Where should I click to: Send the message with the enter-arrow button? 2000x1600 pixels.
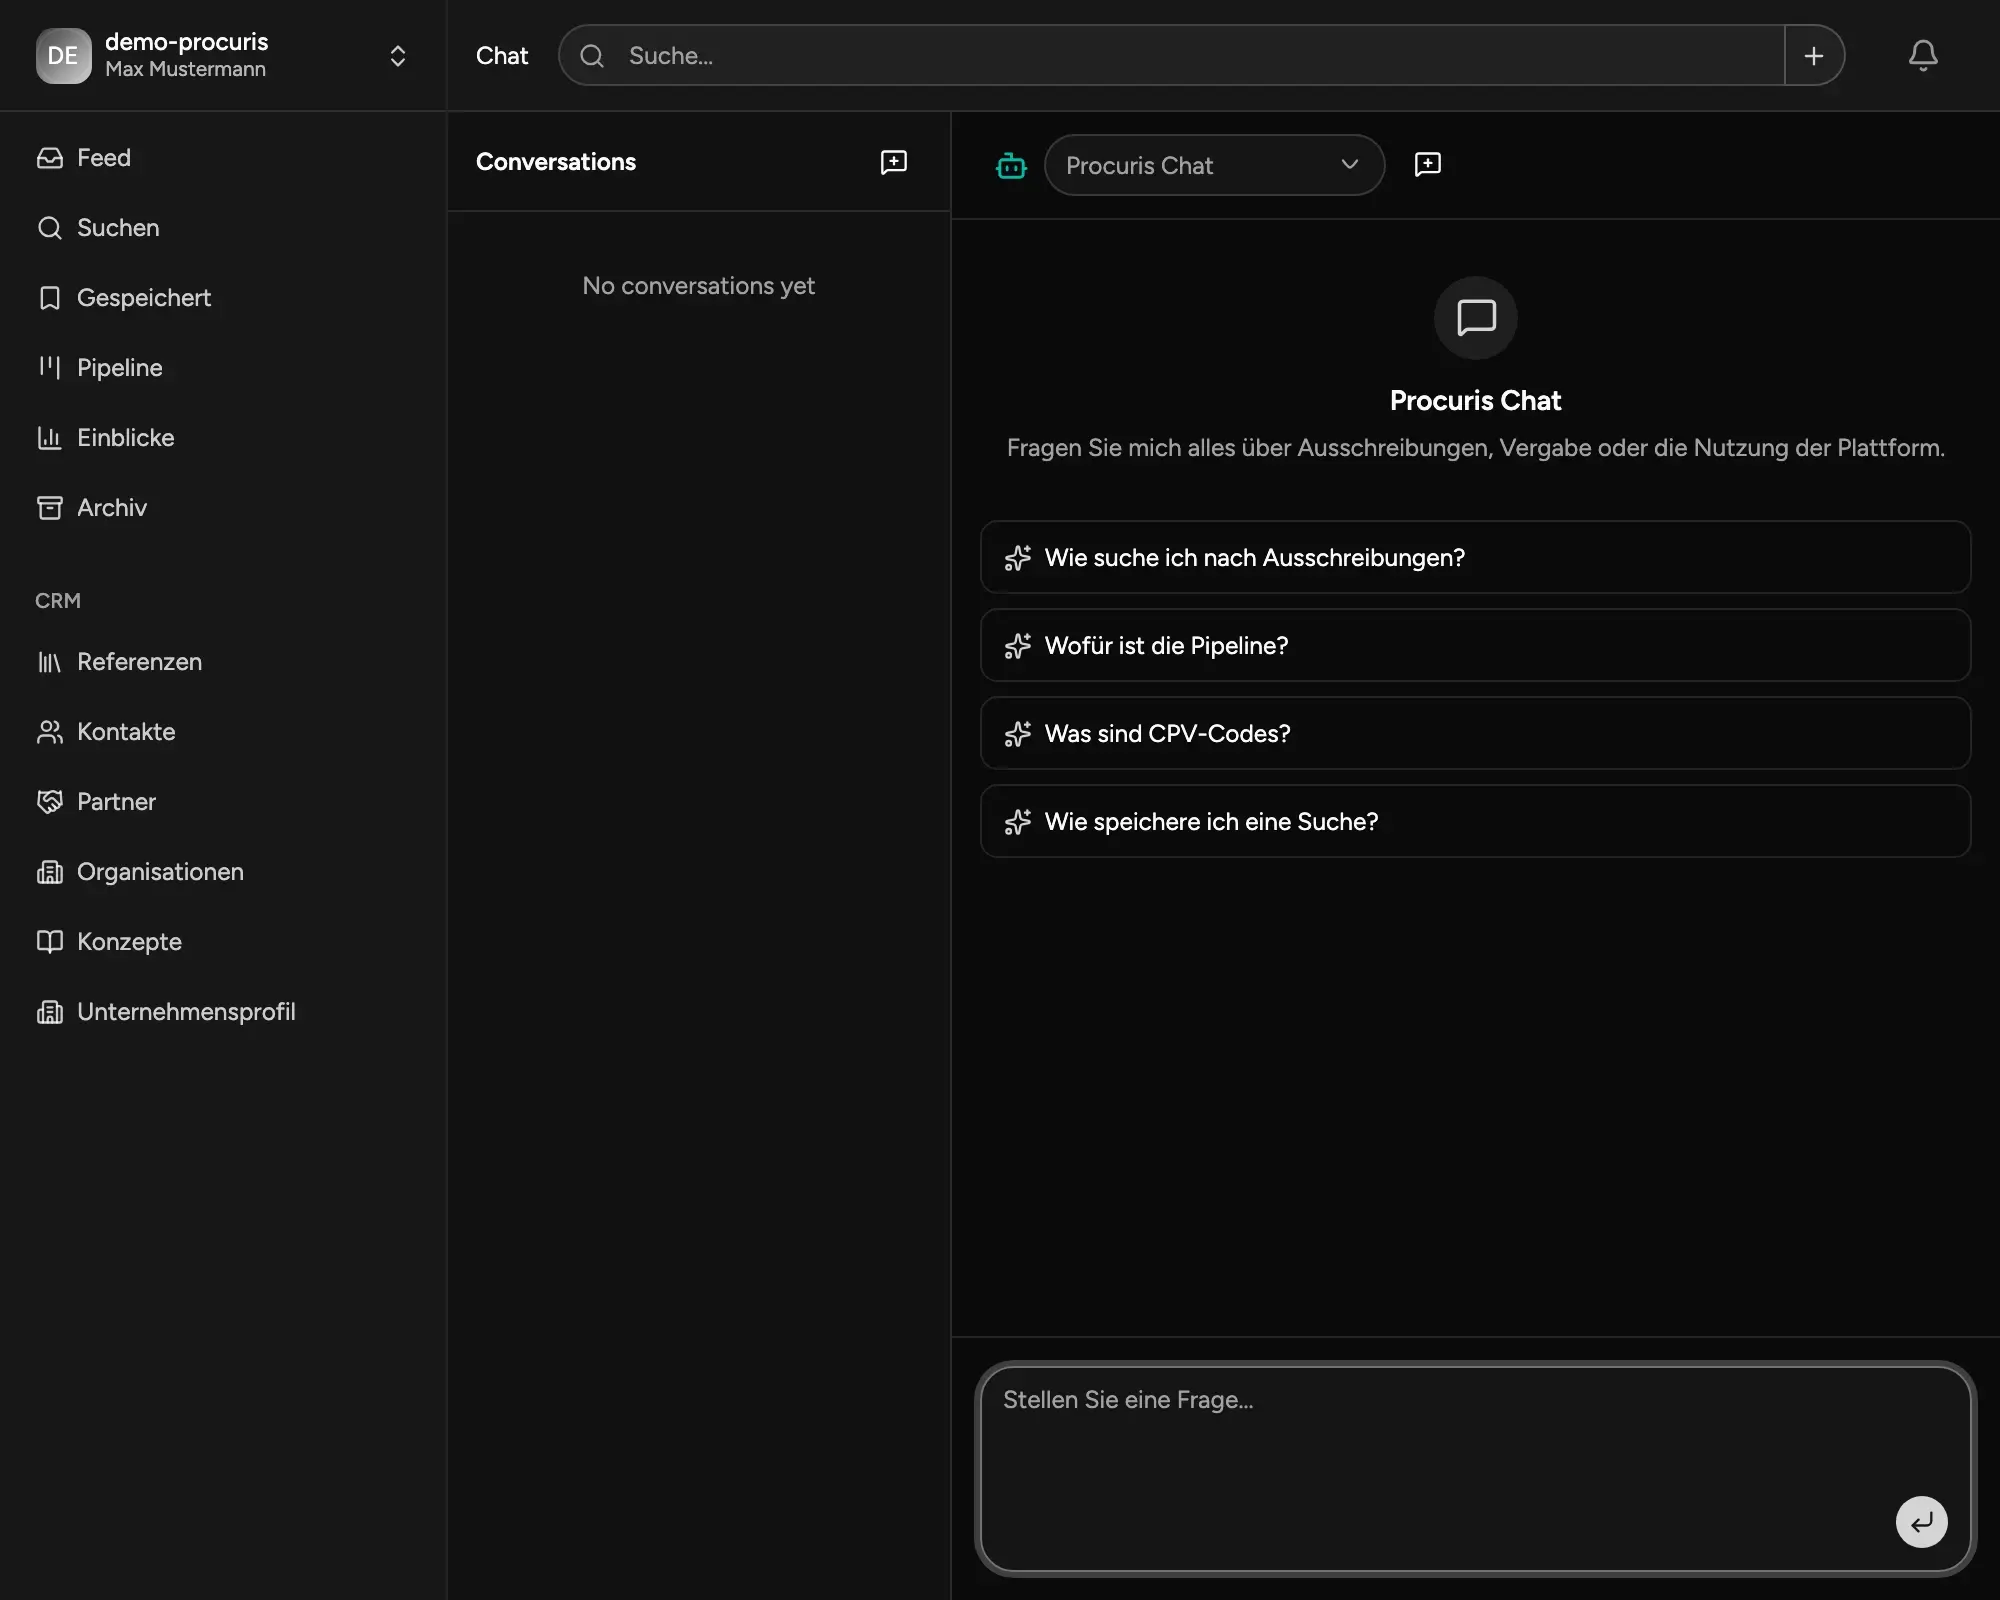click(x=1922, y=1522)
